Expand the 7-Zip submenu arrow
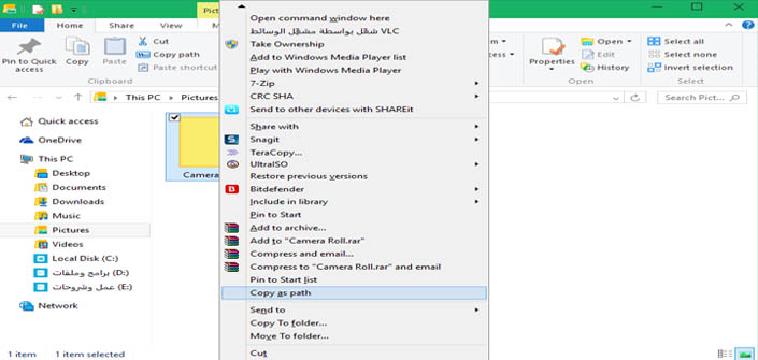The image size is (758, 360). (476, 84)
